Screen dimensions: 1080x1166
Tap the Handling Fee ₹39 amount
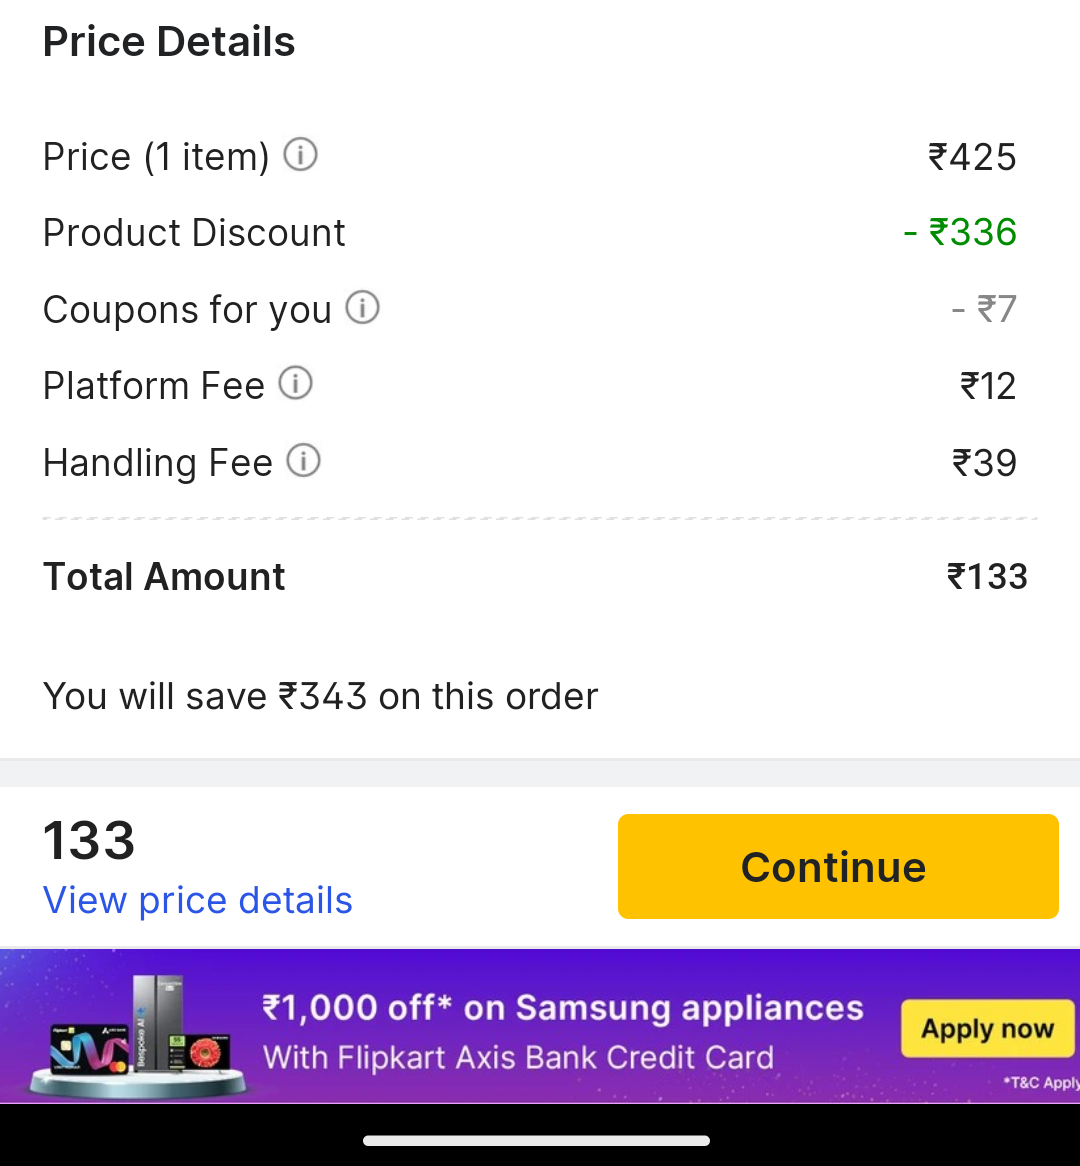pyautogui.click(x=984, y=463)
